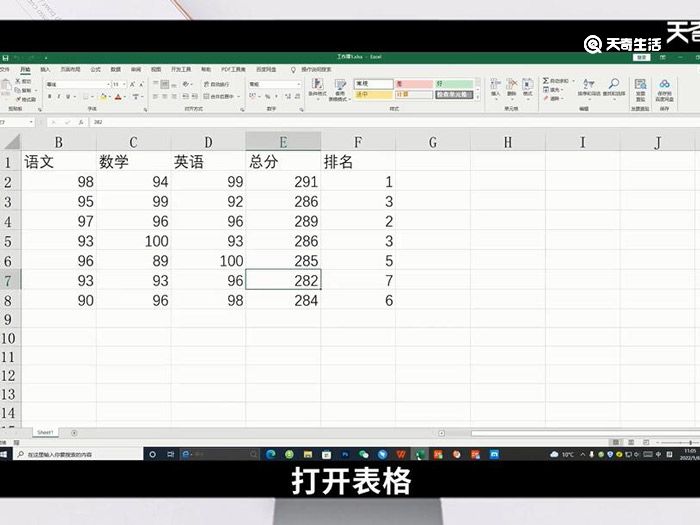Toggle Underline formatting

[x=68, y=96]
